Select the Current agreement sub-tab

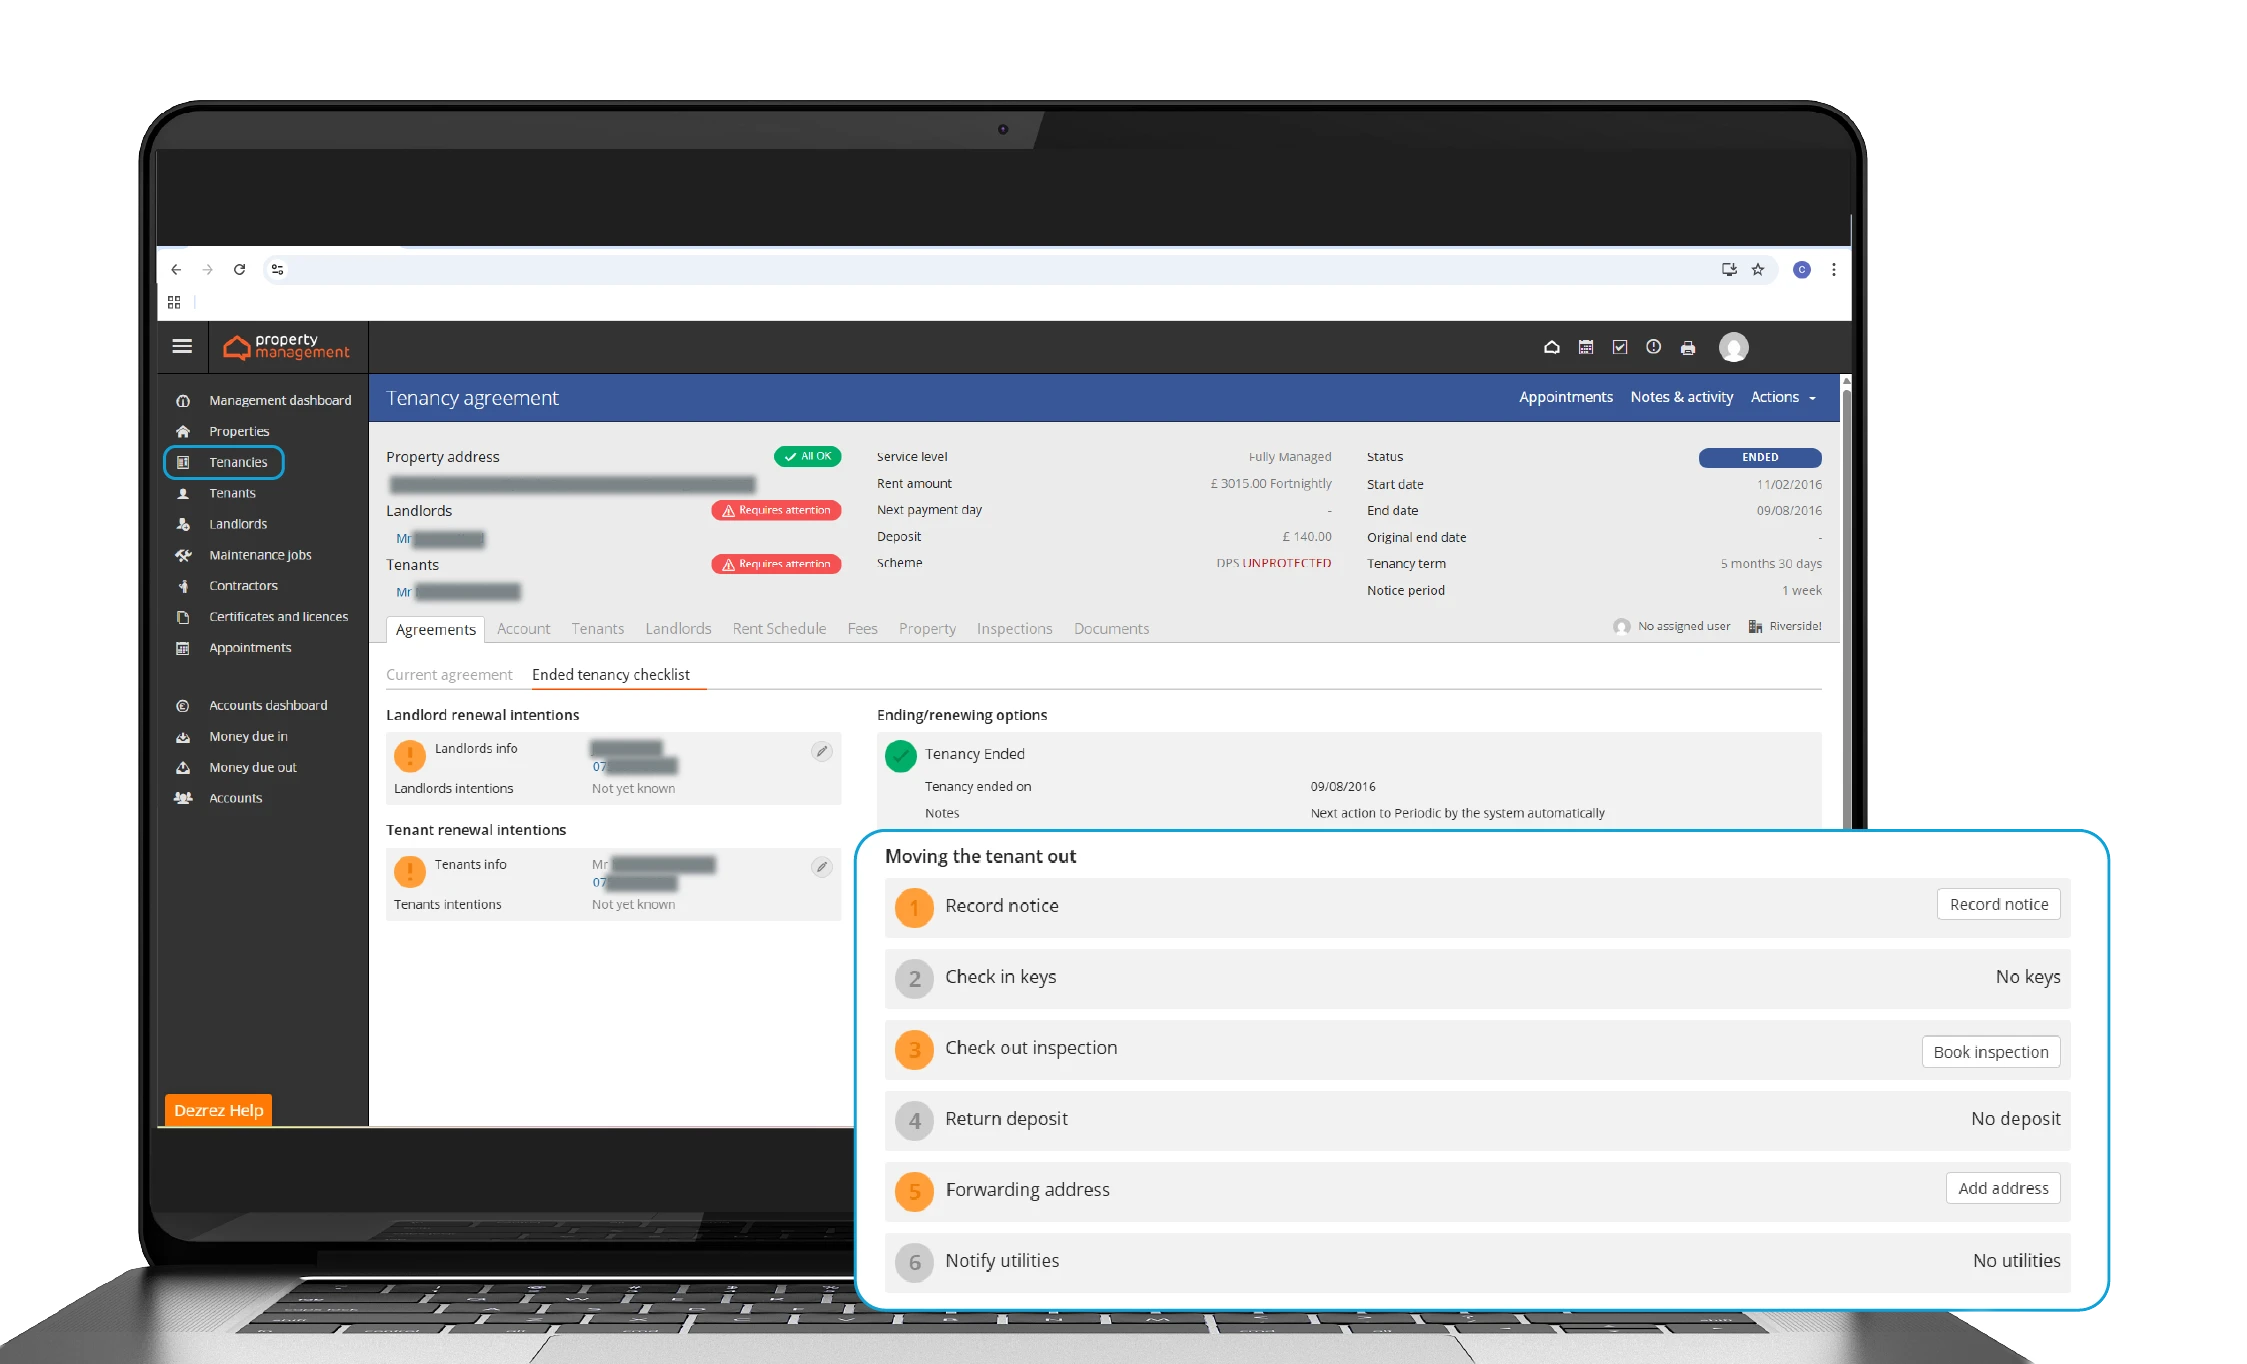[449, 675]
